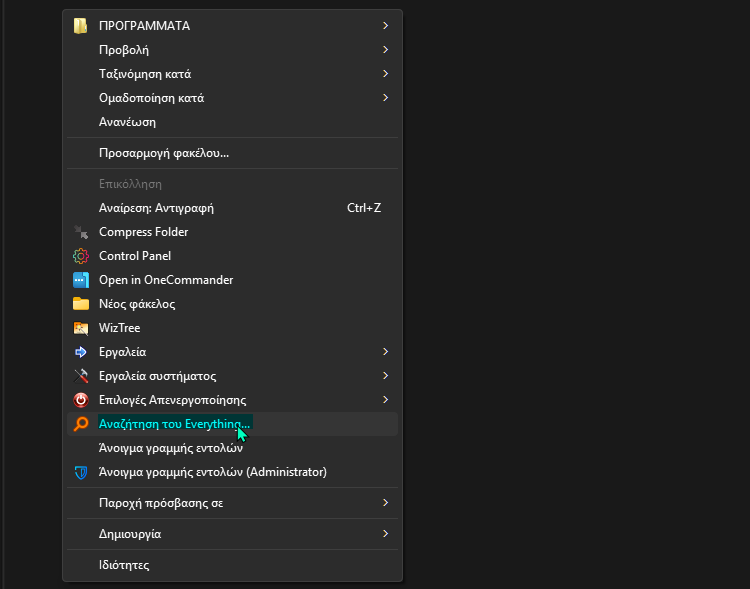Expand the Ταξινόμηση κατά submenu arrow
750x589 pixels.
tap(385, 74)
